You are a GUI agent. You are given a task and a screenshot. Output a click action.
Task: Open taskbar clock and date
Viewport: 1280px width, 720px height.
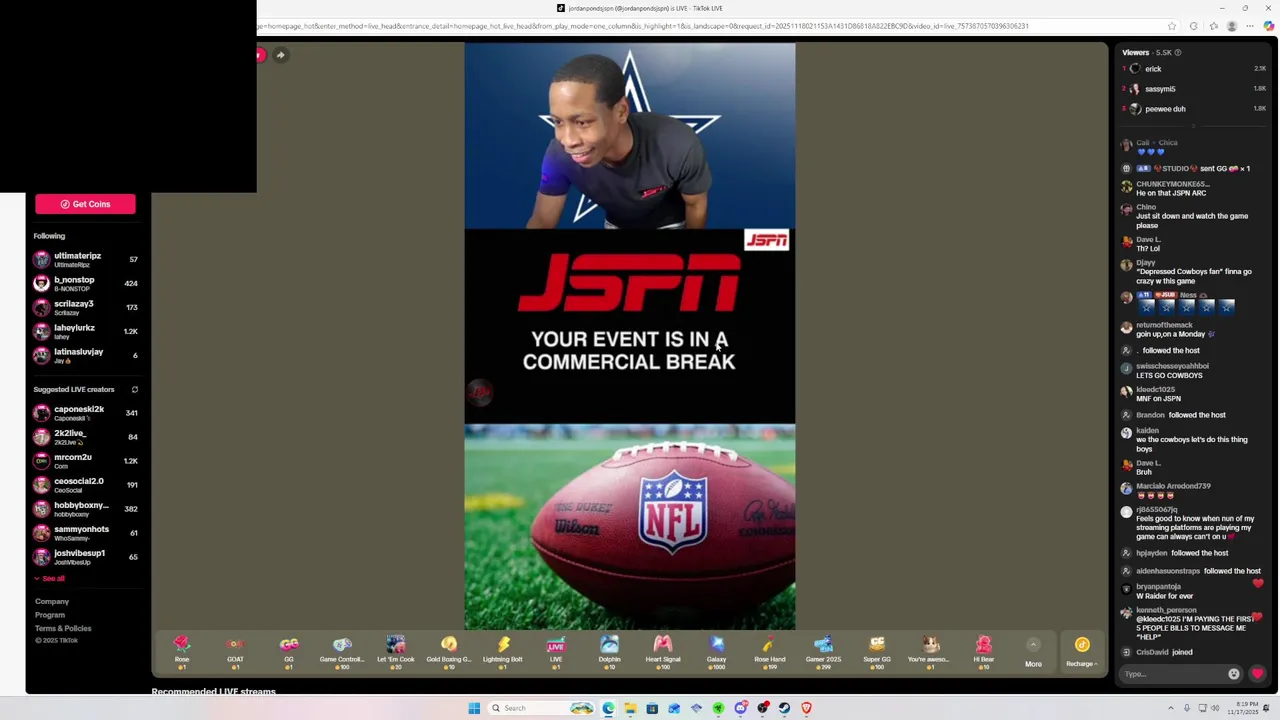pos(1245,708)
